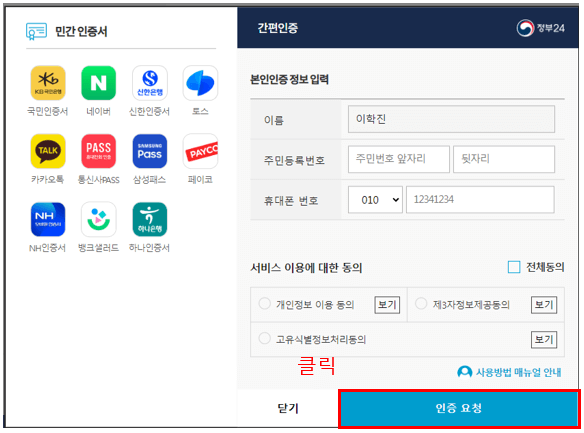The width and height of the screenshot is (584, 433).
Task: Click the 정부24 logo
Action: coord(540,28)
